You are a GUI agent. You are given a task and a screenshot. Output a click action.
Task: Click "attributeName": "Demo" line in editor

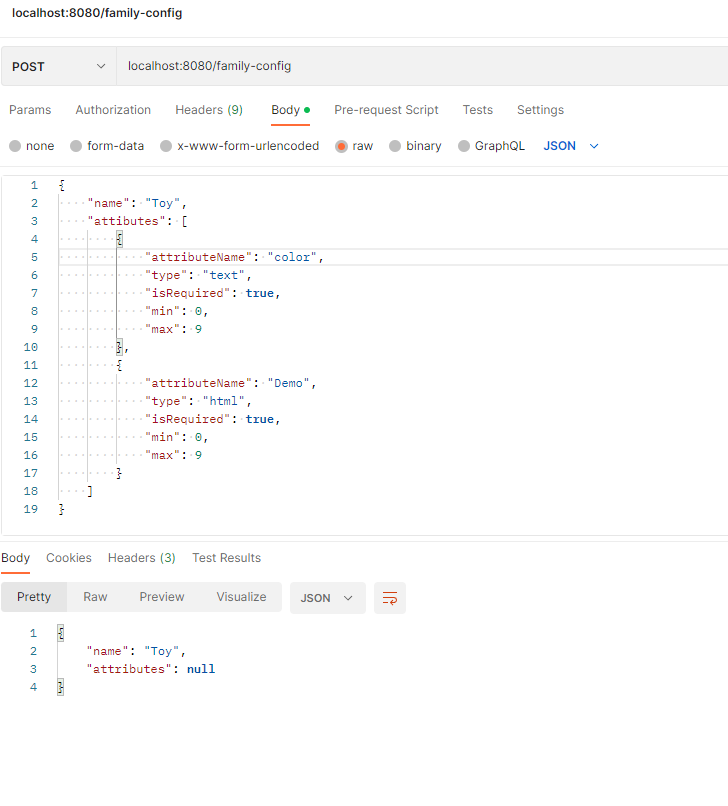pos(230,383)
